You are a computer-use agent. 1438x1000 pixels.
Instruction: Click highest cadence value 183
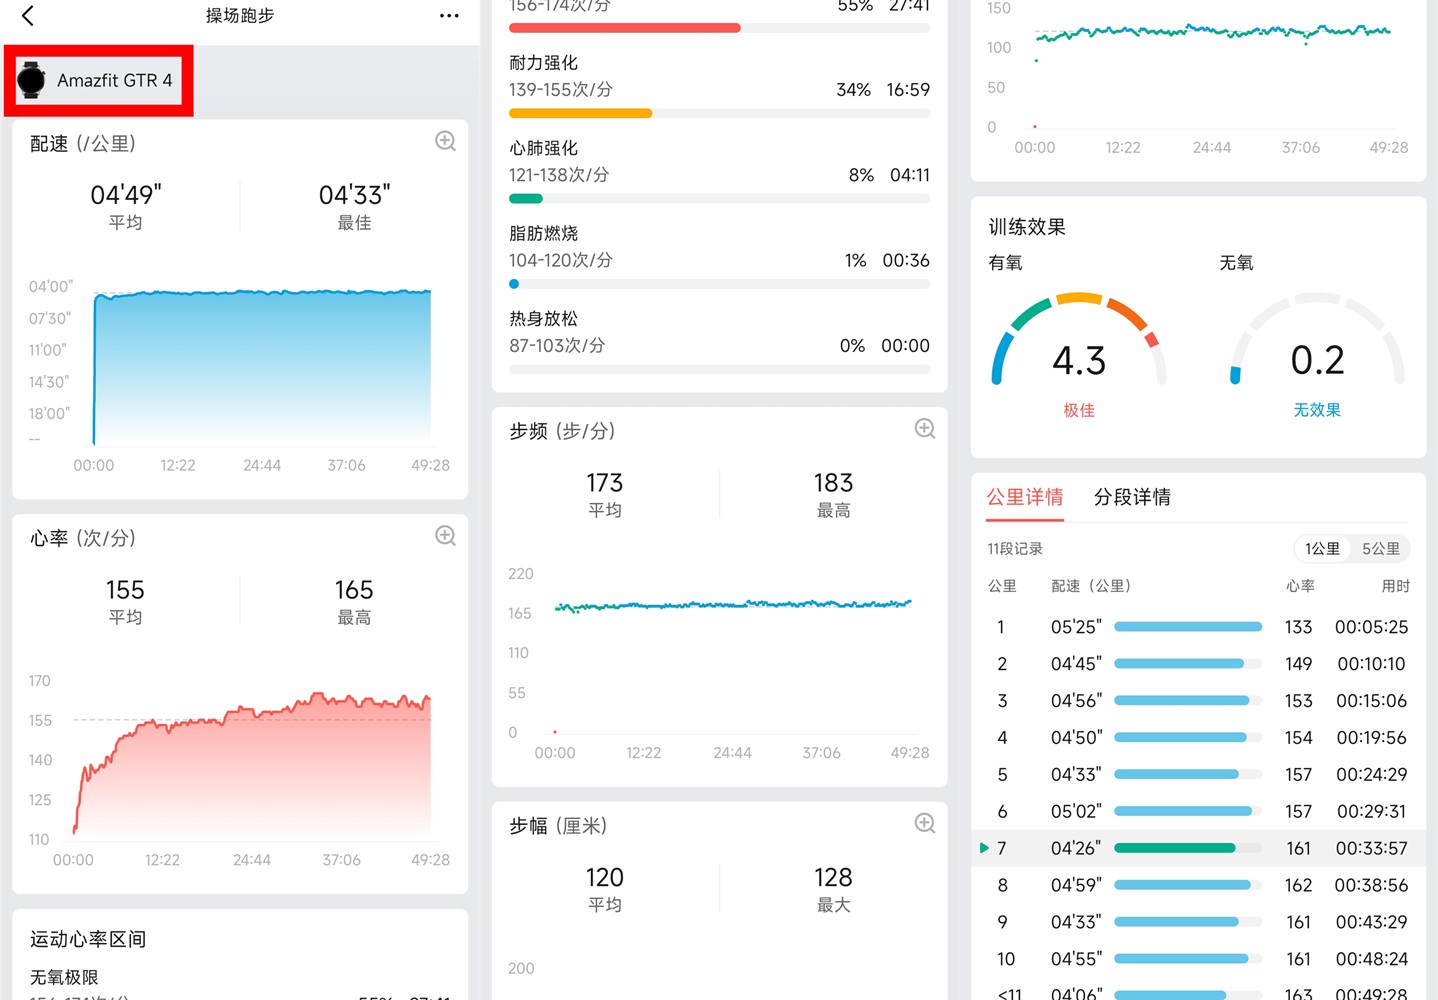click(833, 483)
